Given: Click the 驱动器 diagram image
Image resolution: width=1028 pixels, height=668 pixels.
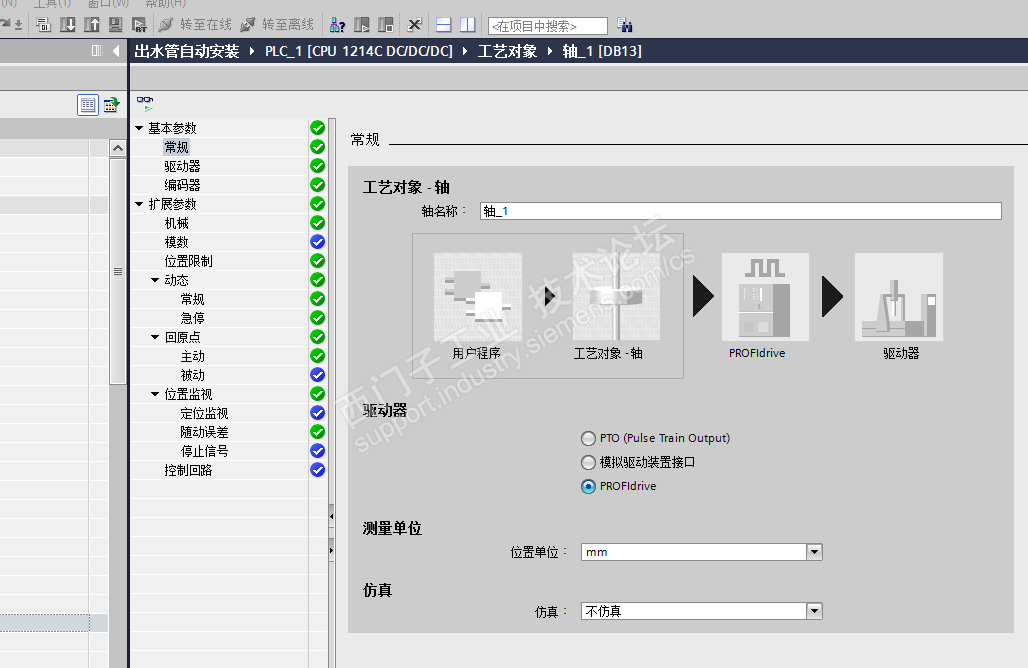Looking at the screenshot, I should [899, 297].
